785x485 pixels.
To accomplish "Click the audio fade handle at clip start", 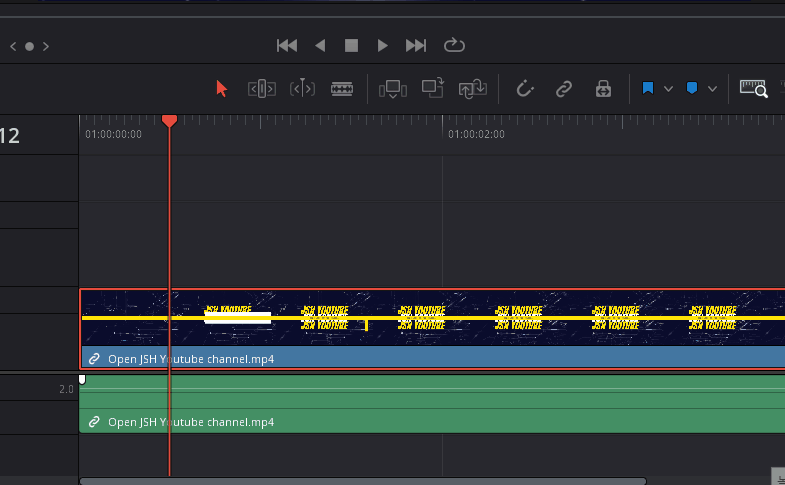I will pos(82,379).
